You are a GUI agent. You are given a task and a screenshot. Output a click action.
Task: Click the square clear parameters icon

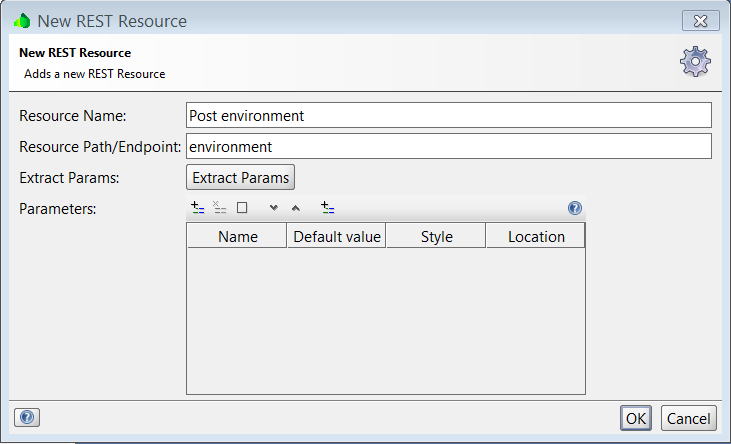[242, 208]
